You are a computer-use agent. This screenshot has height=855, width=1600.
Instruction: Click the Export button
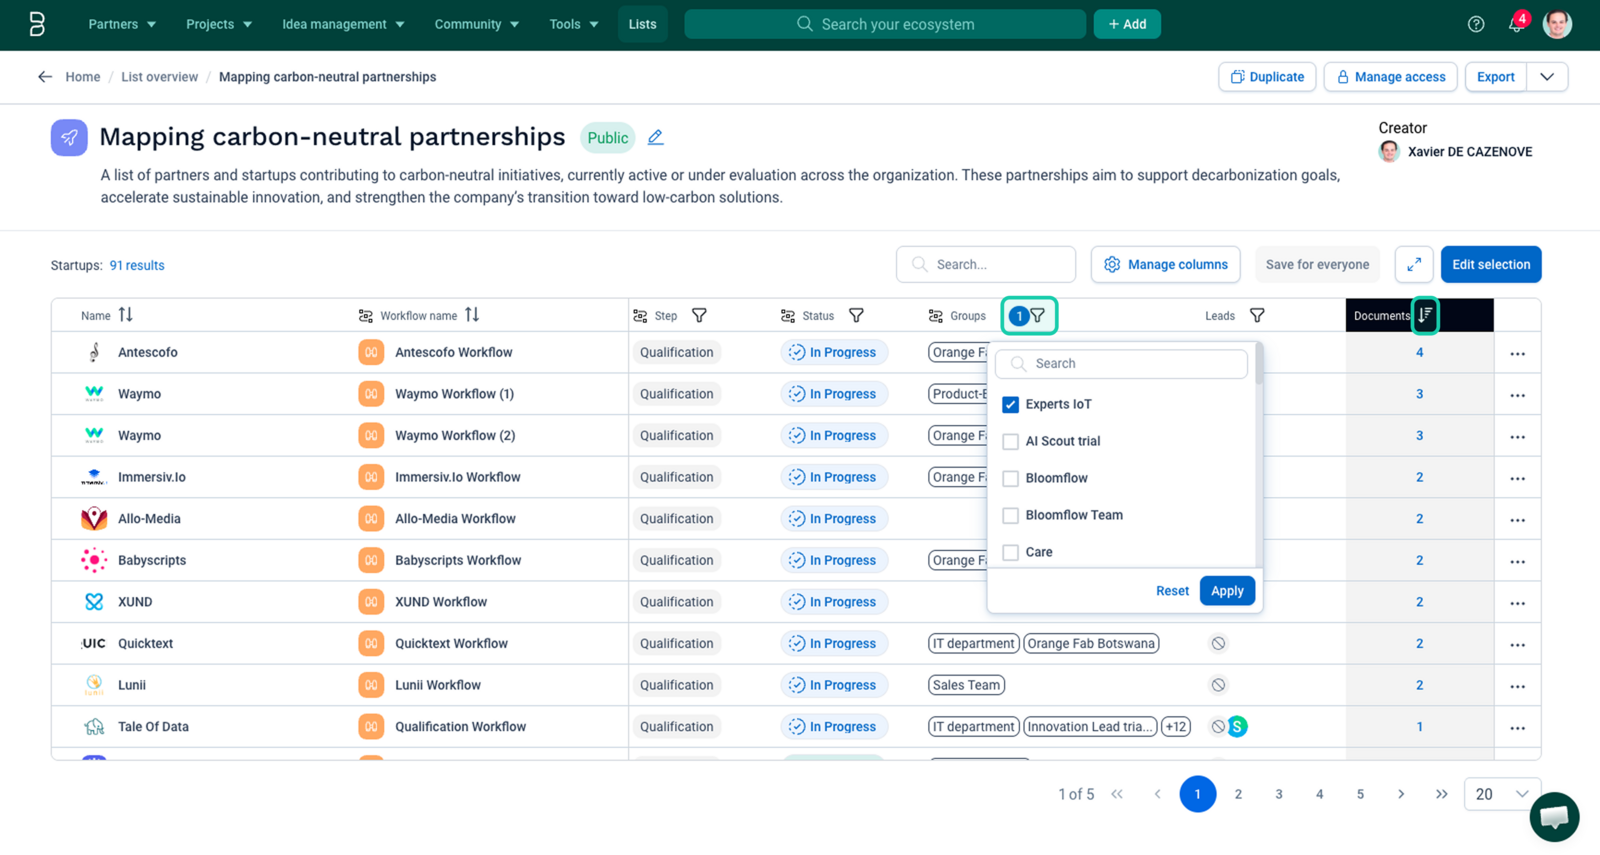coord(1496,77)
